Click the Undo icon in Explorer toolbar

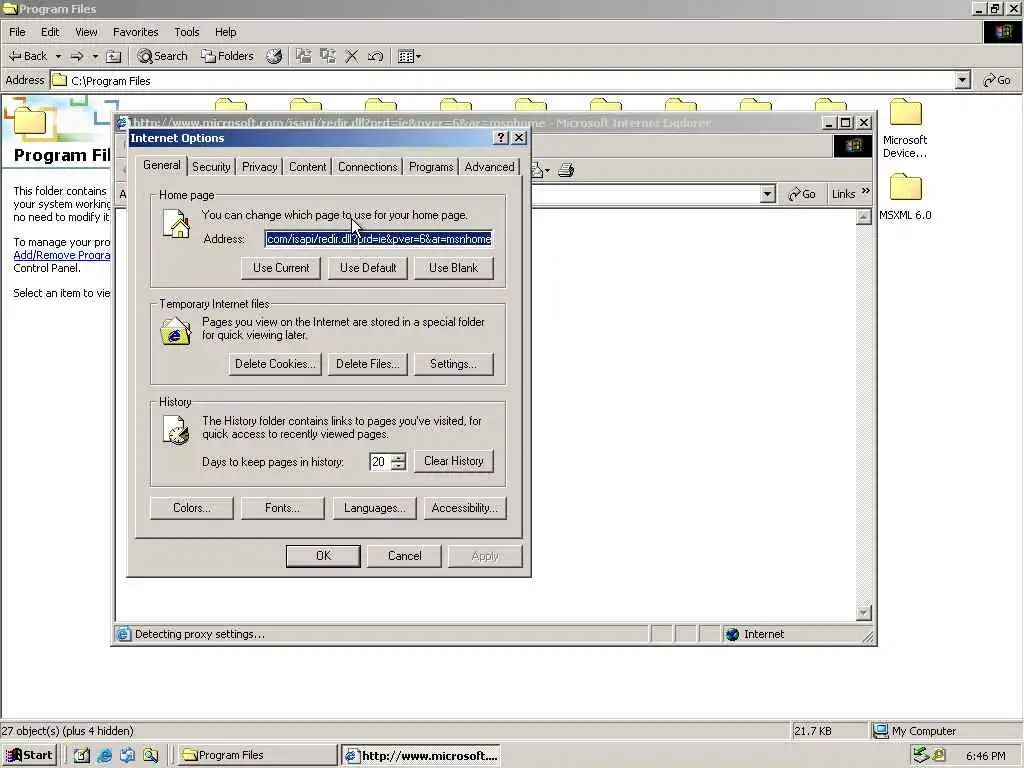pos(375,56)
